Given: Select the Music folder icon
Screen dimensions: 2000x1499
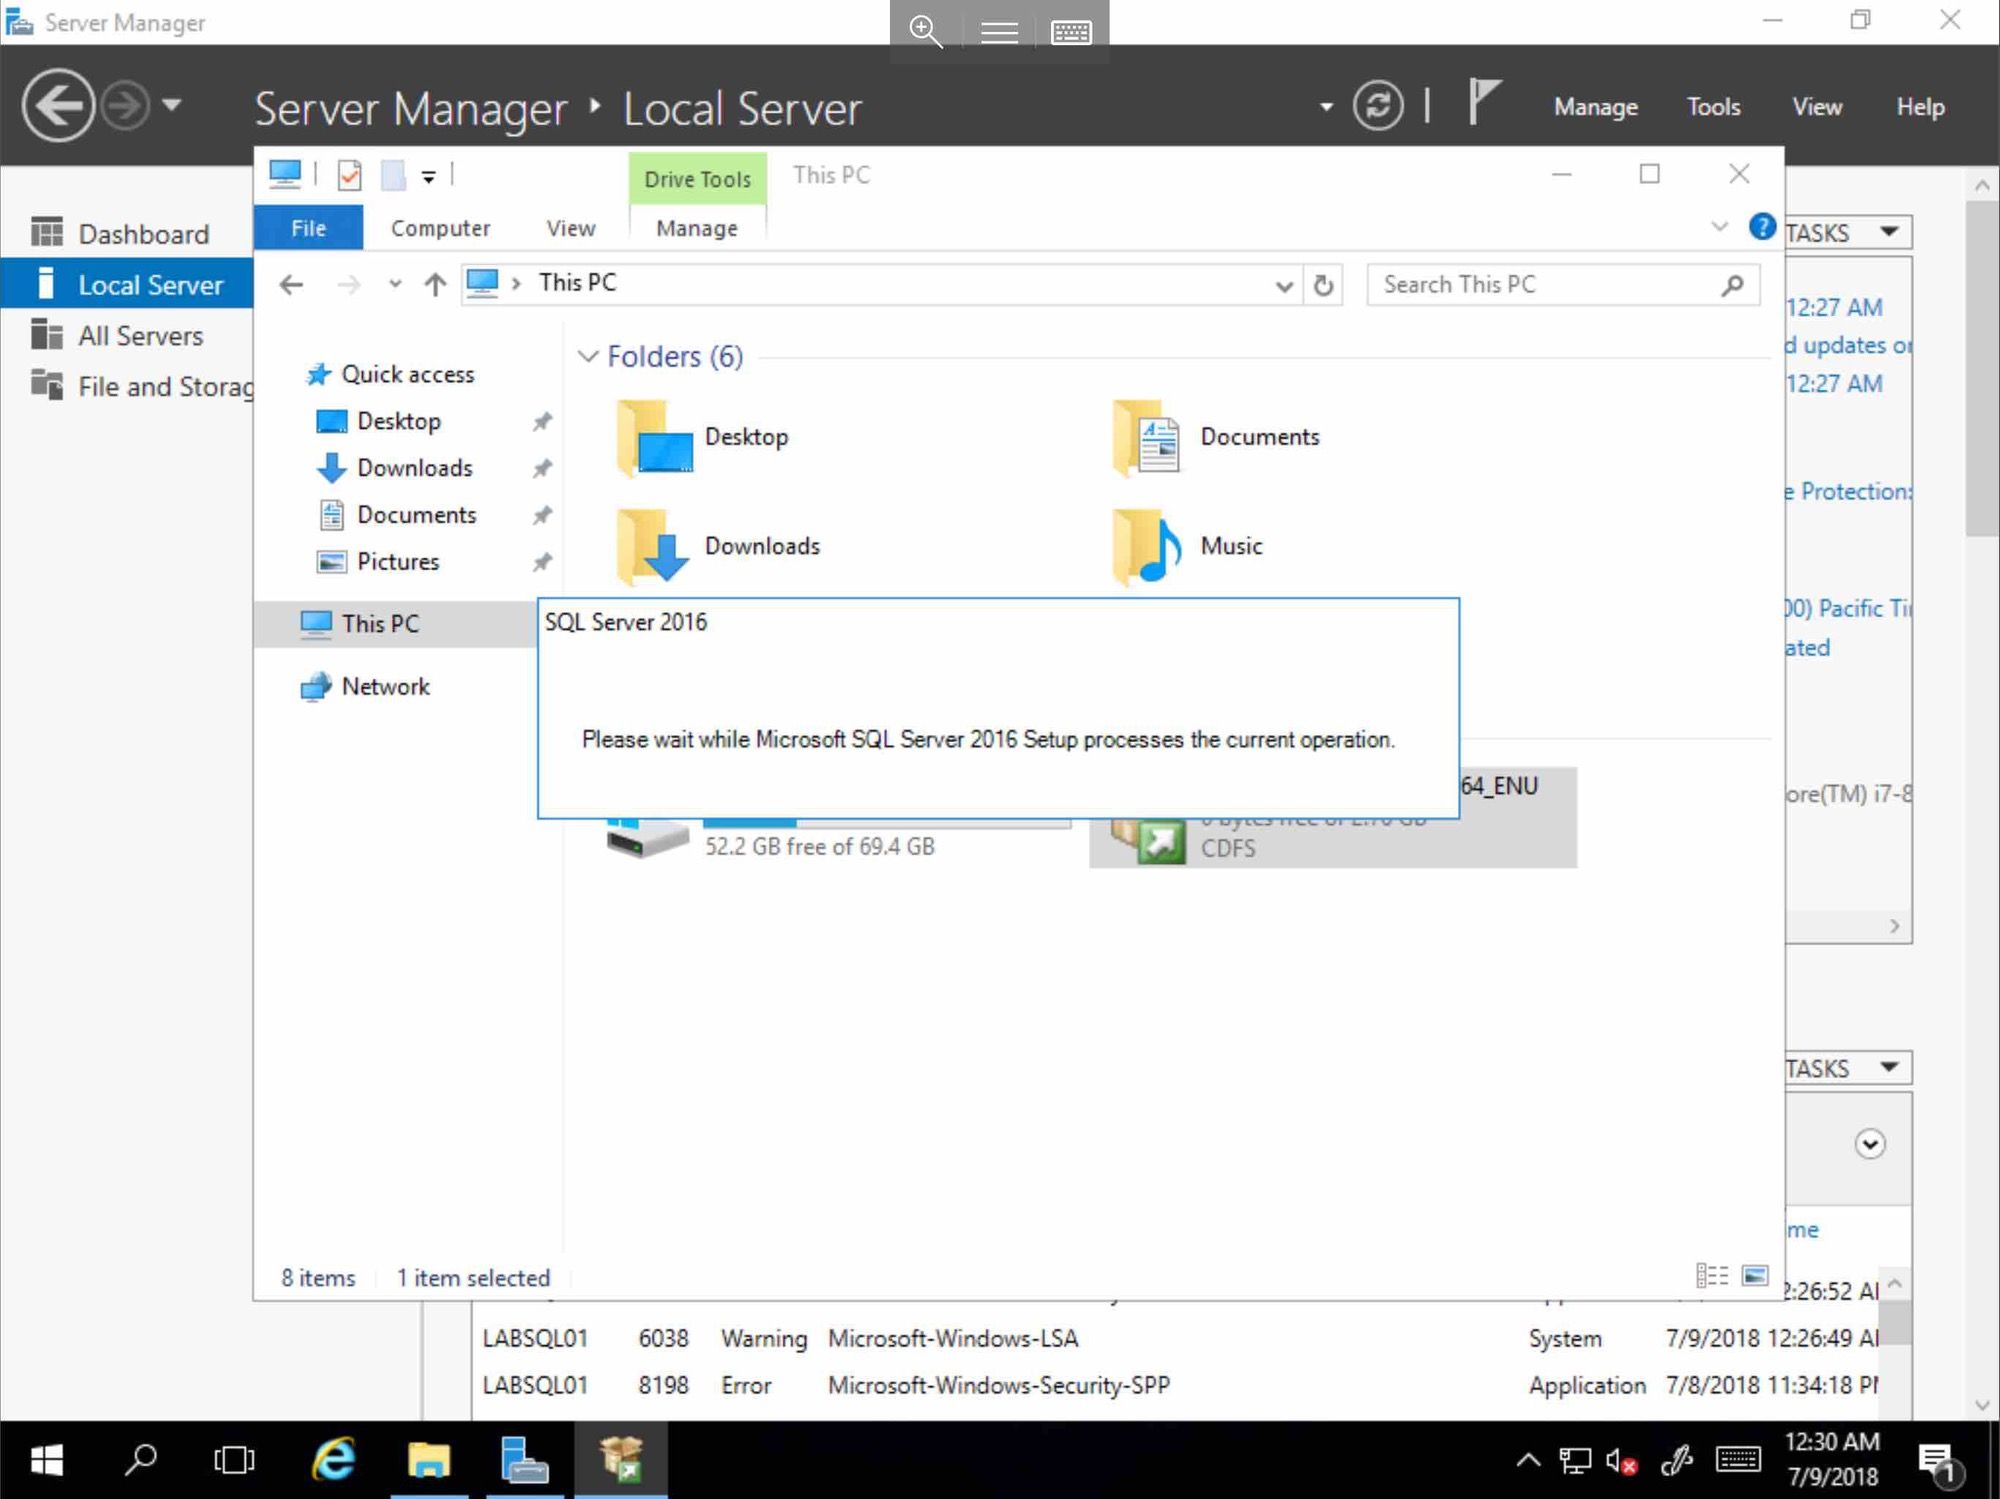Looking at the screenshot, I should (x=1146, y=546).
